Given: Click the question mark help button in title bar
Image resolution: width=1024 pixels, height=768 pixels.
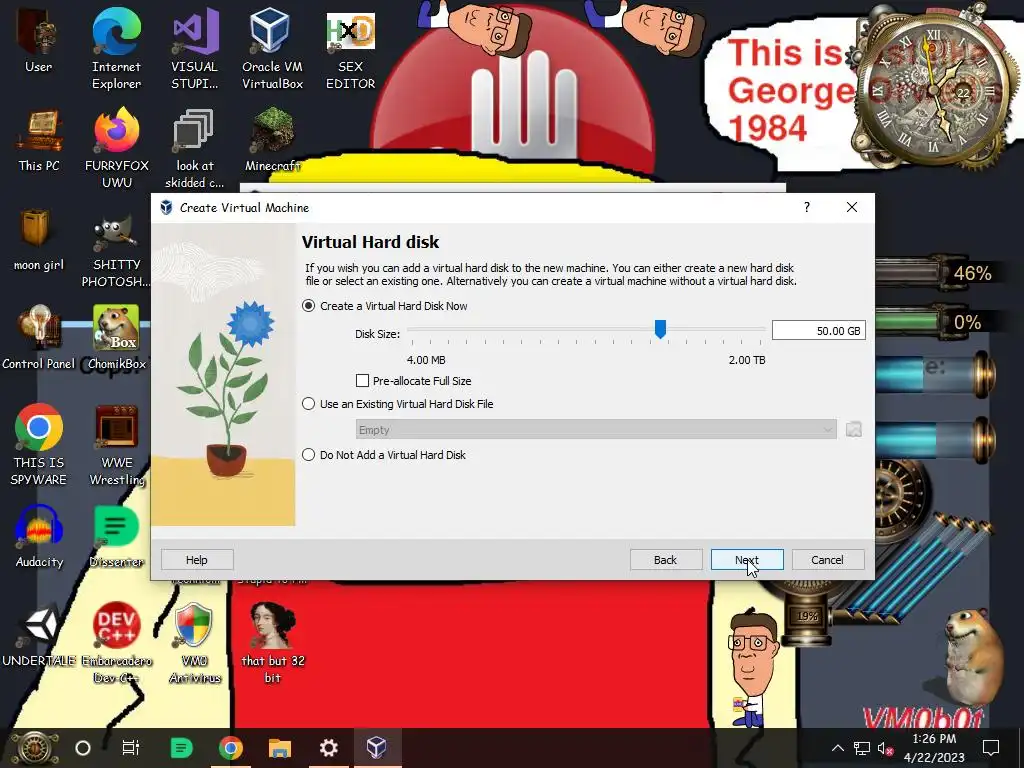Looking at the screenshot, I should pyautogui.click(x=807, y=207).
